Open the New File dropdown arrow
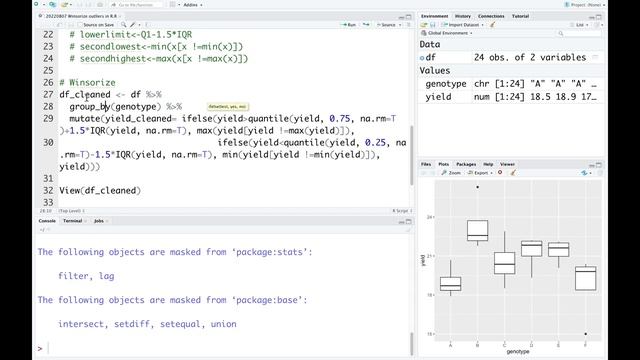The image size is (640, 360). (x=43, y=4)
